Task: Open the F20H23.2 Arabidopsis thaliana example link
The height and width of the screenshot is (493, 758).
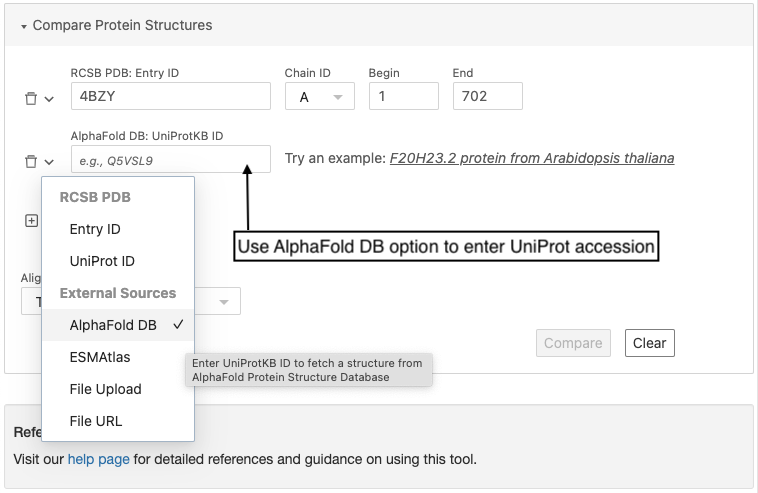Action: (532, 158)
